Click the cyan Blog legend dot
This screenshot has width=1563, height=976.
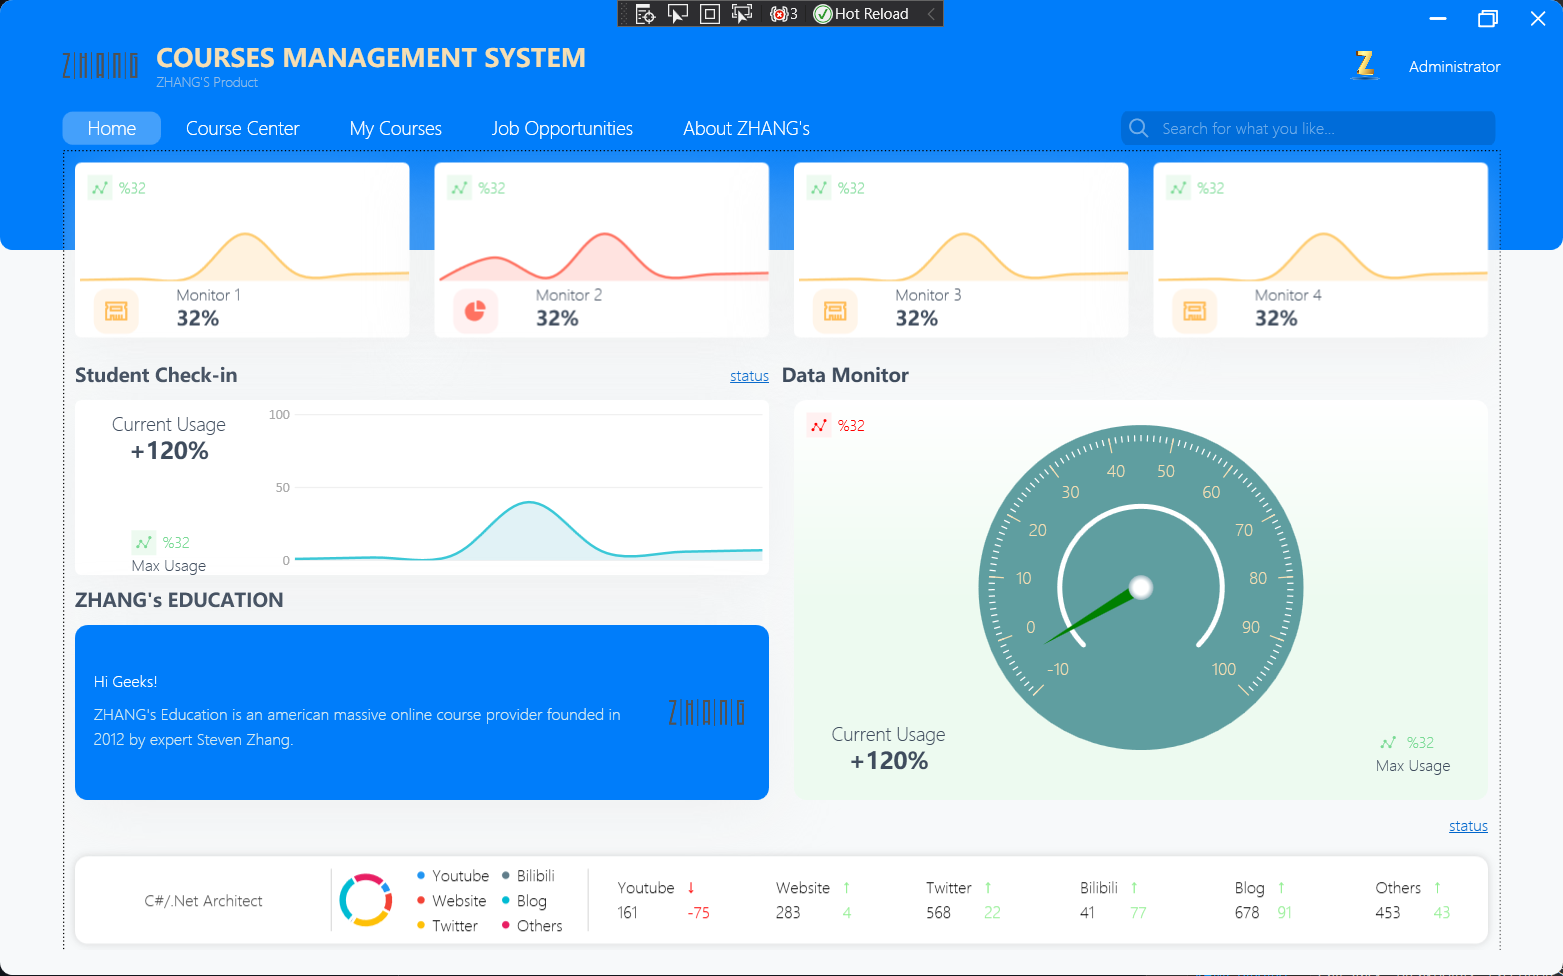(x=506, y=900)
